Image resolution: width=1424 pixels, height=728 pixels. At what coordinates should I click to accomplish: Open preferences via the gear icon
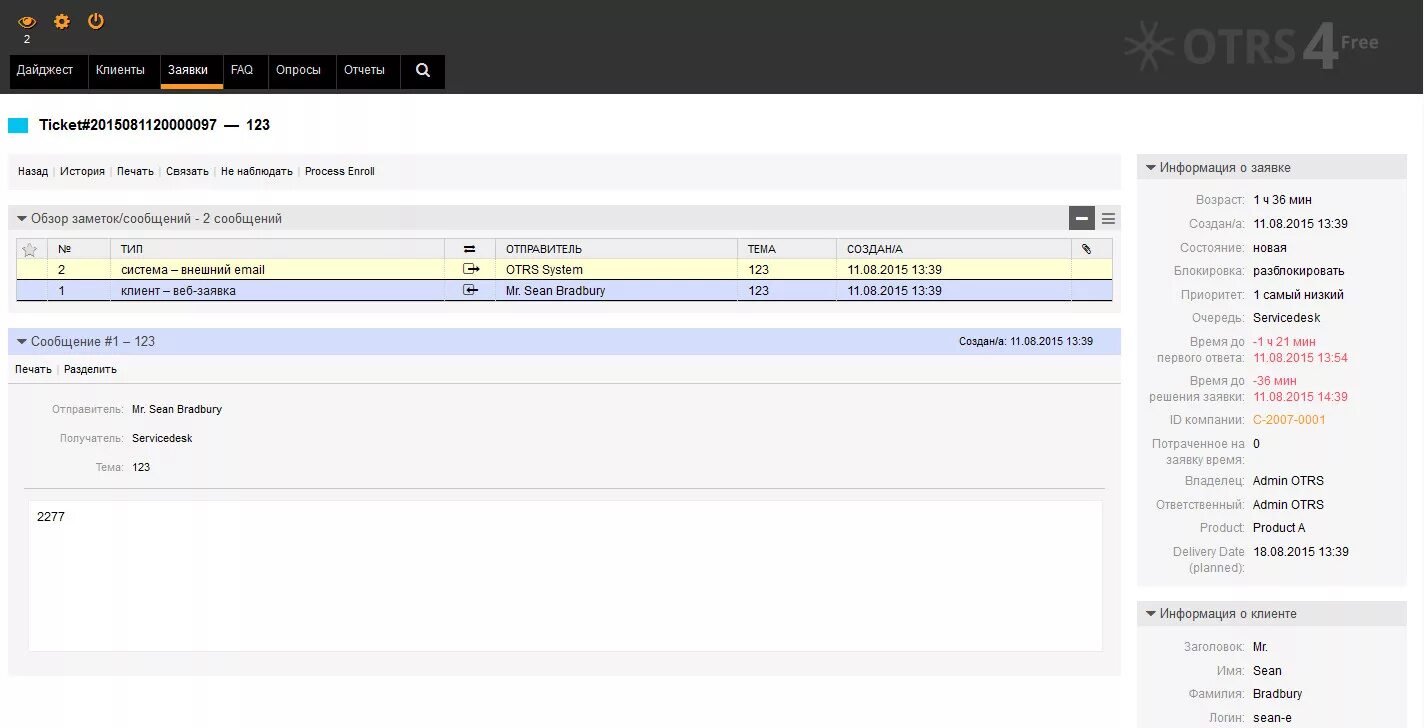(x=62, y=21)
